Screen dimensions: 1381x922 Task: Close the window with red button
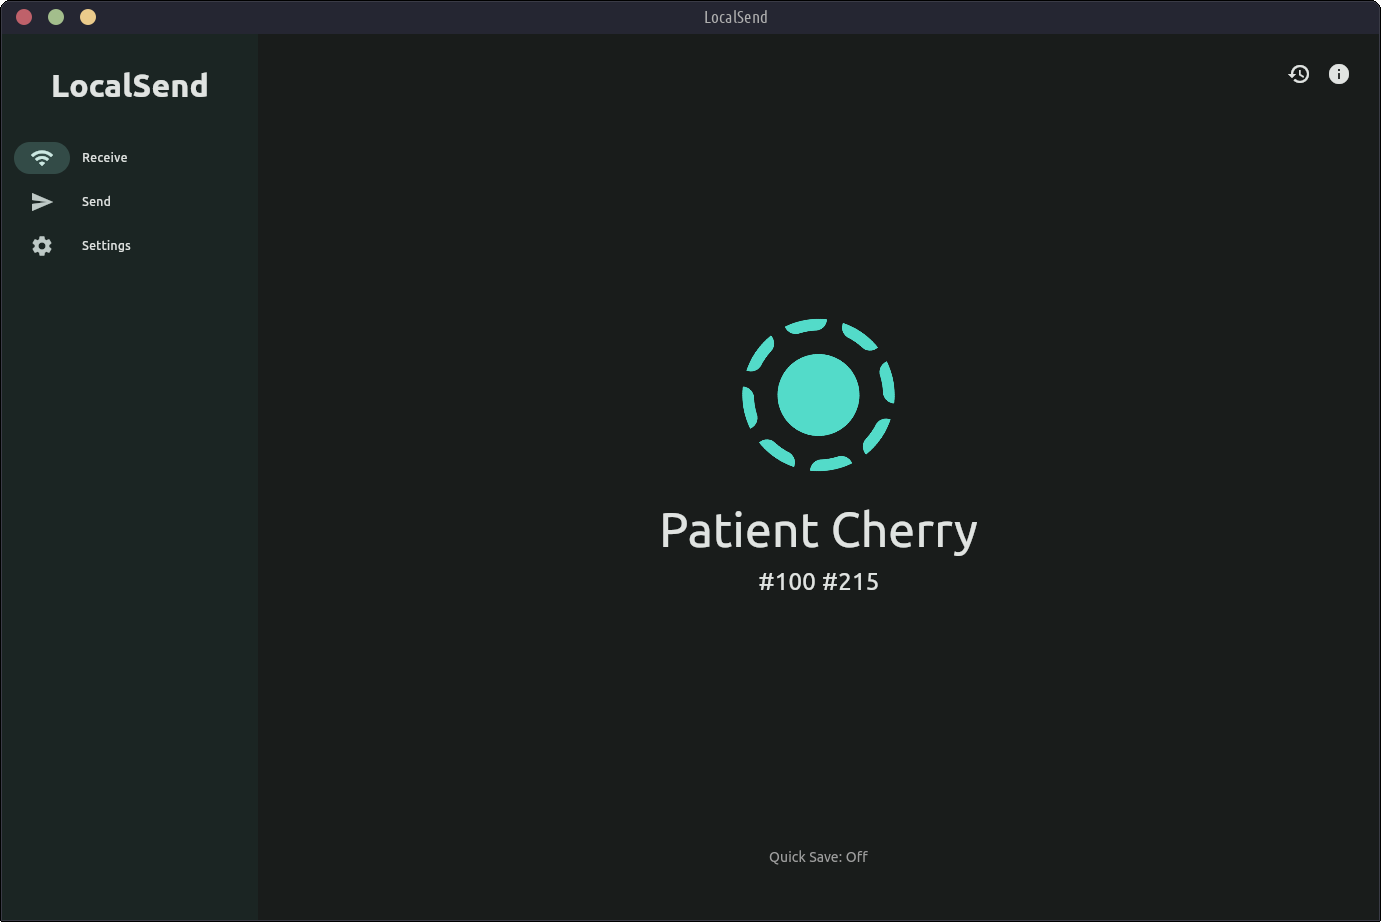pyautogui.click(x=24, y=17)
